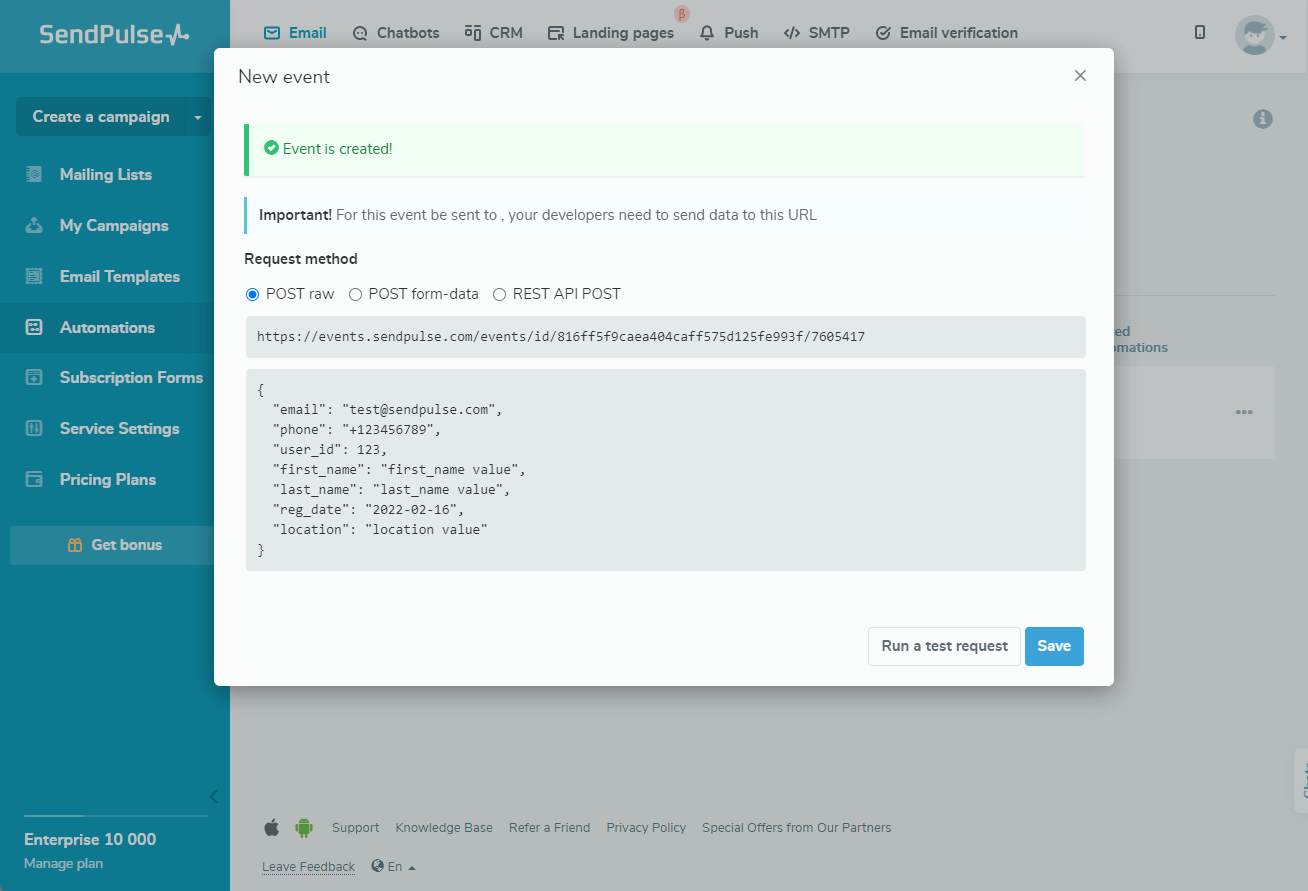Close the New event dialog
Viewport: 1308px width, 891px height.
(1080, 76)
